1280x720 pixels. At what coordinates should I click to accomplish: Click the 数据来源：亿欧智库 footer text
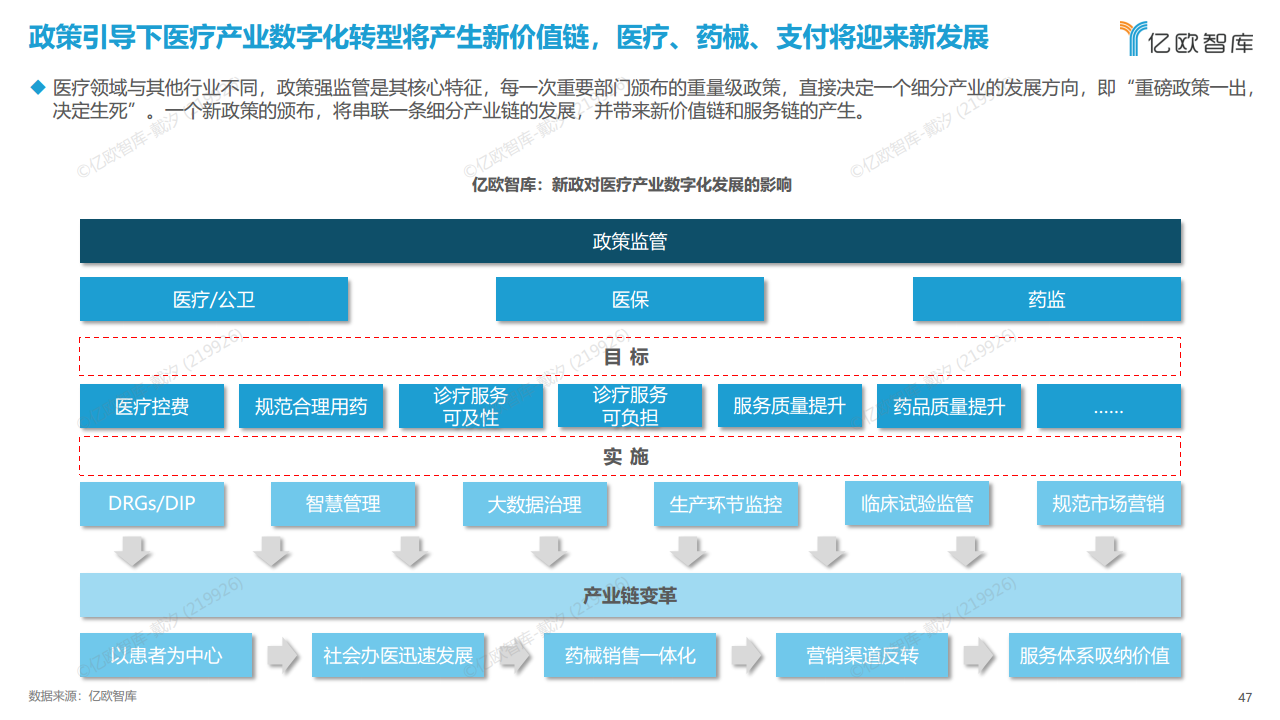pyautogui.click(x=83, y=697)
